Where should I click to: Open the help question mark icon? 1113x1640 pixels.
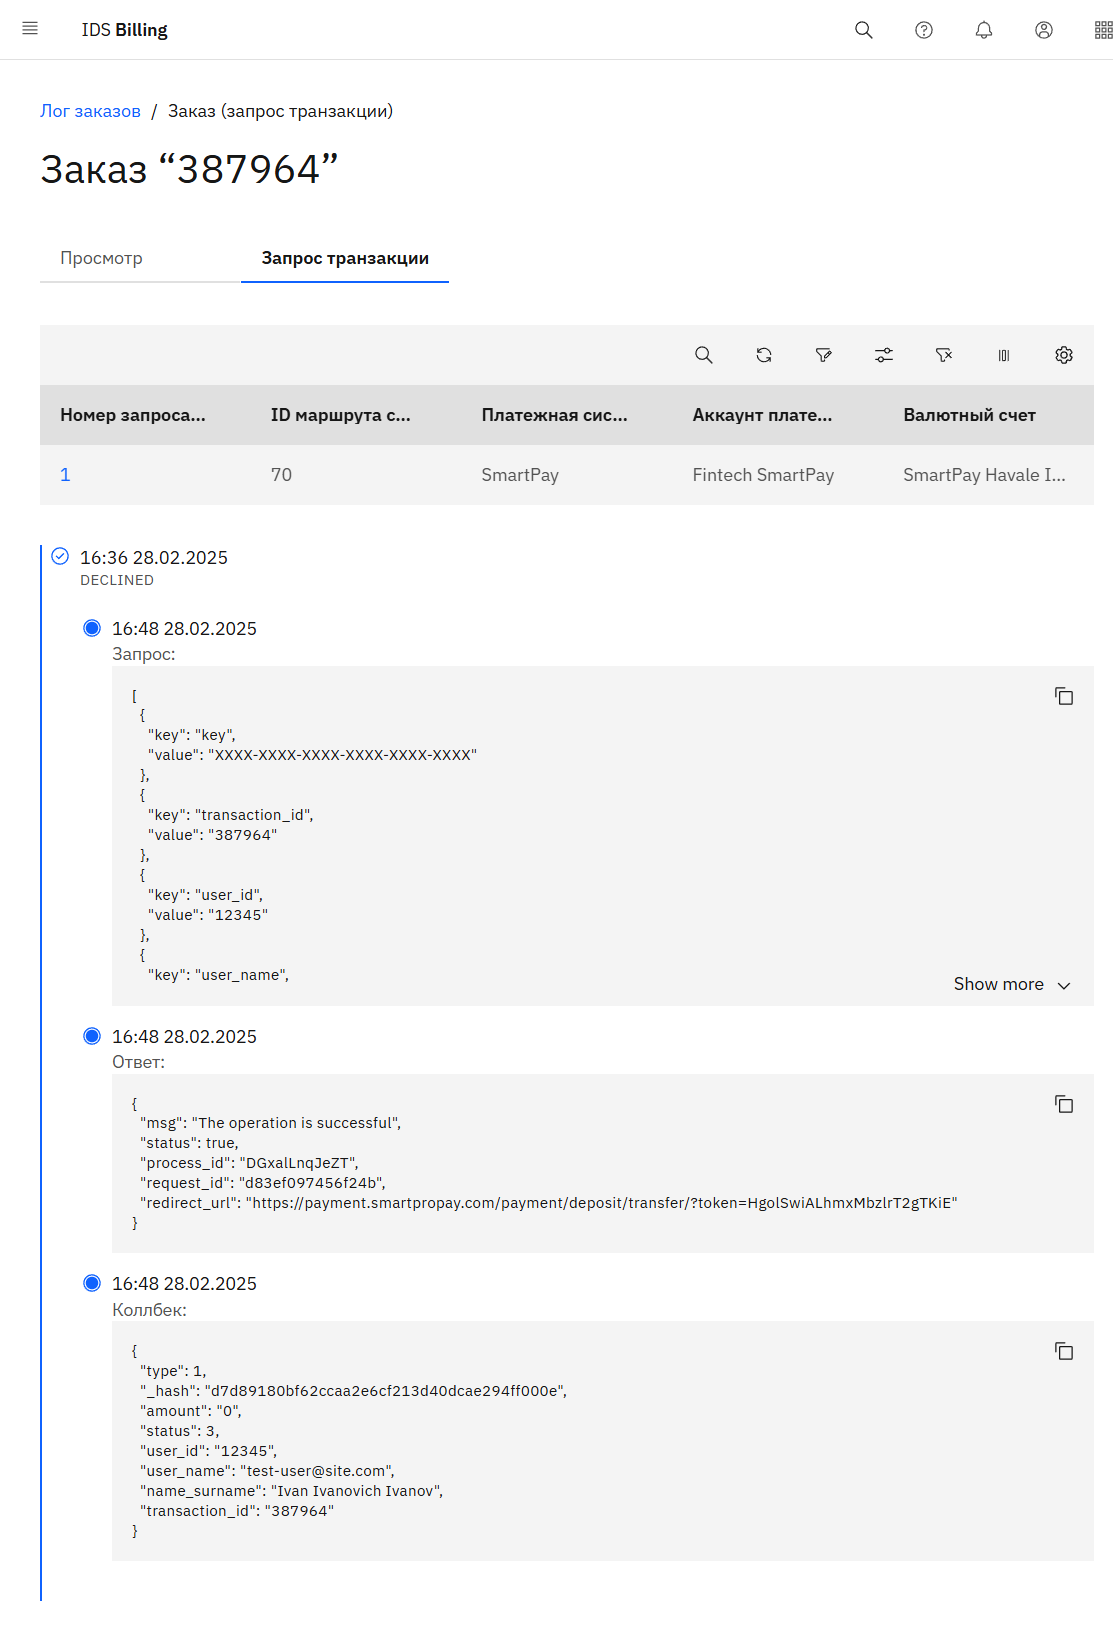tap(924, 30)
